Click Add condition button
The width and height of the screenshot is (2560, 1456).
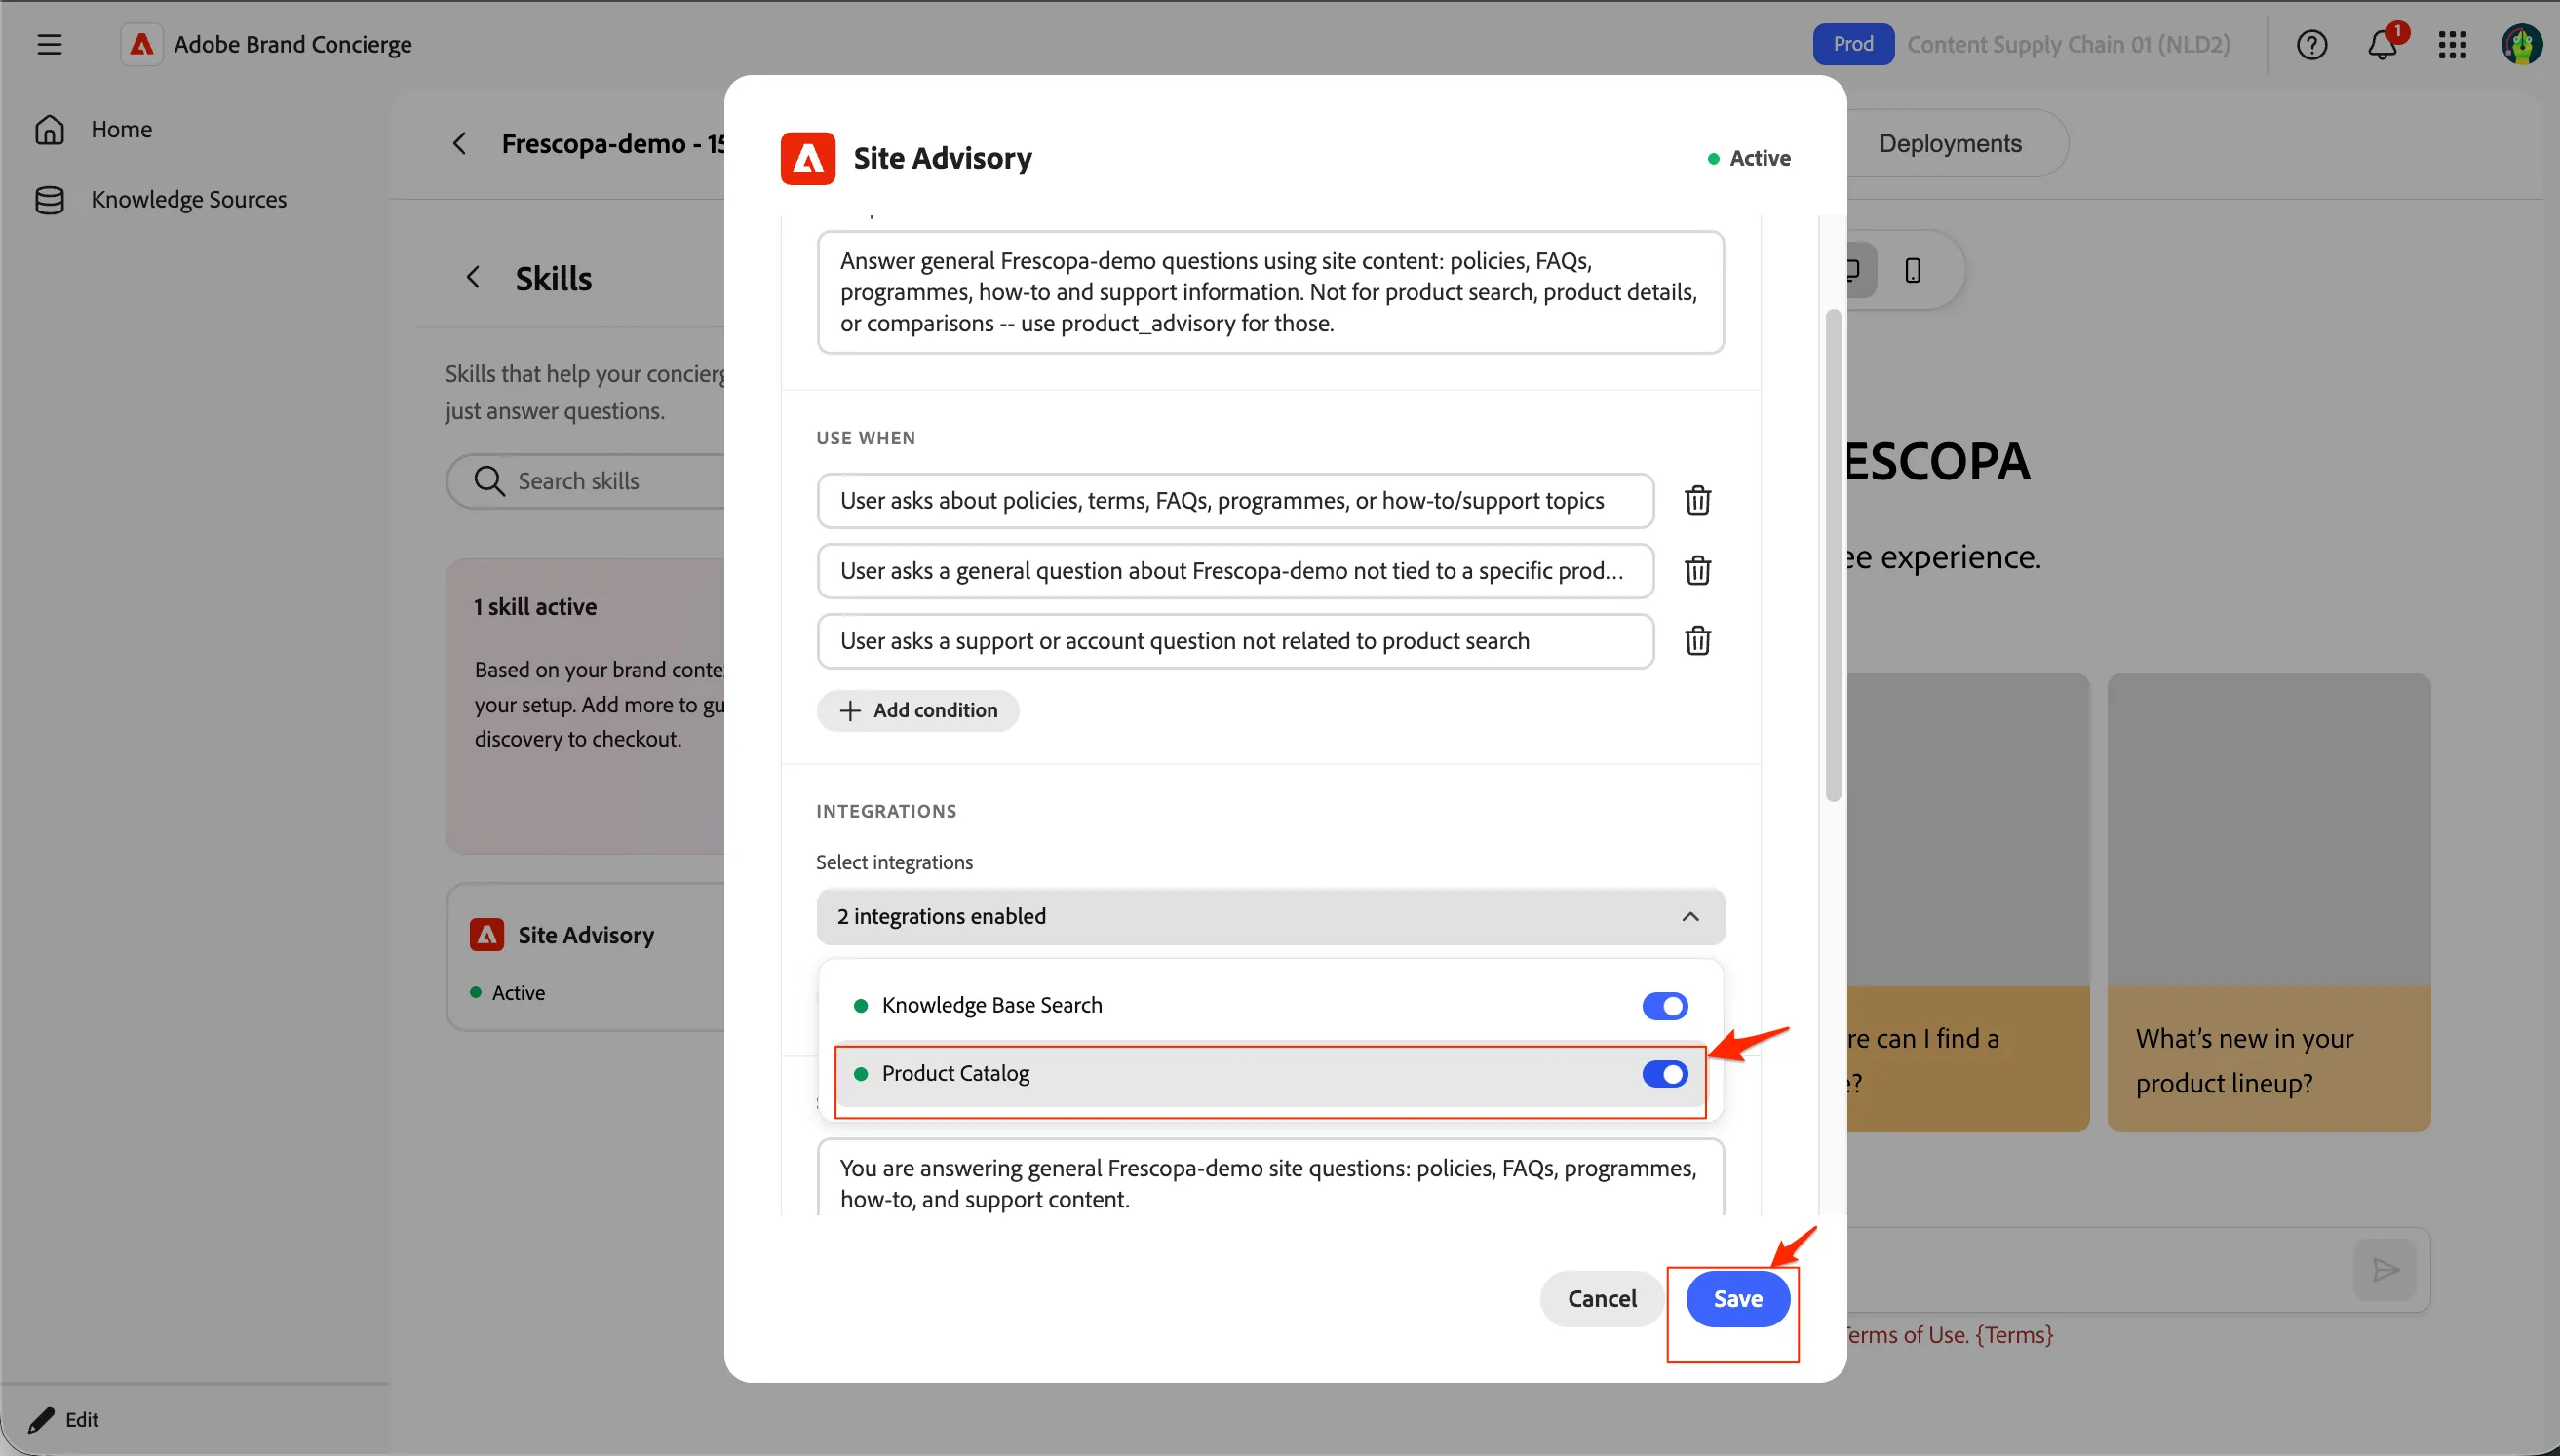tap(917, 710)
